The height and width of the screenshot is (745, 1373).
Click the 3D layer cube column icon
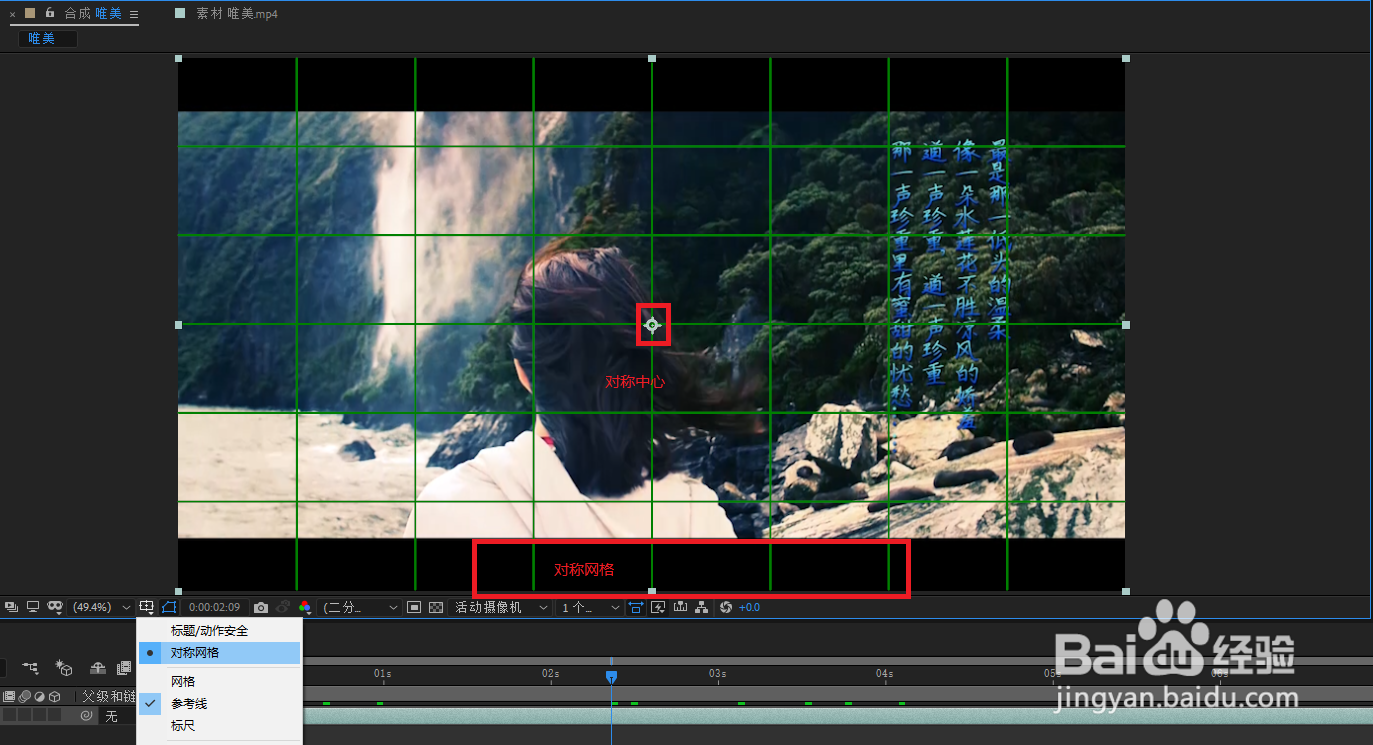(x=55, y=696)
